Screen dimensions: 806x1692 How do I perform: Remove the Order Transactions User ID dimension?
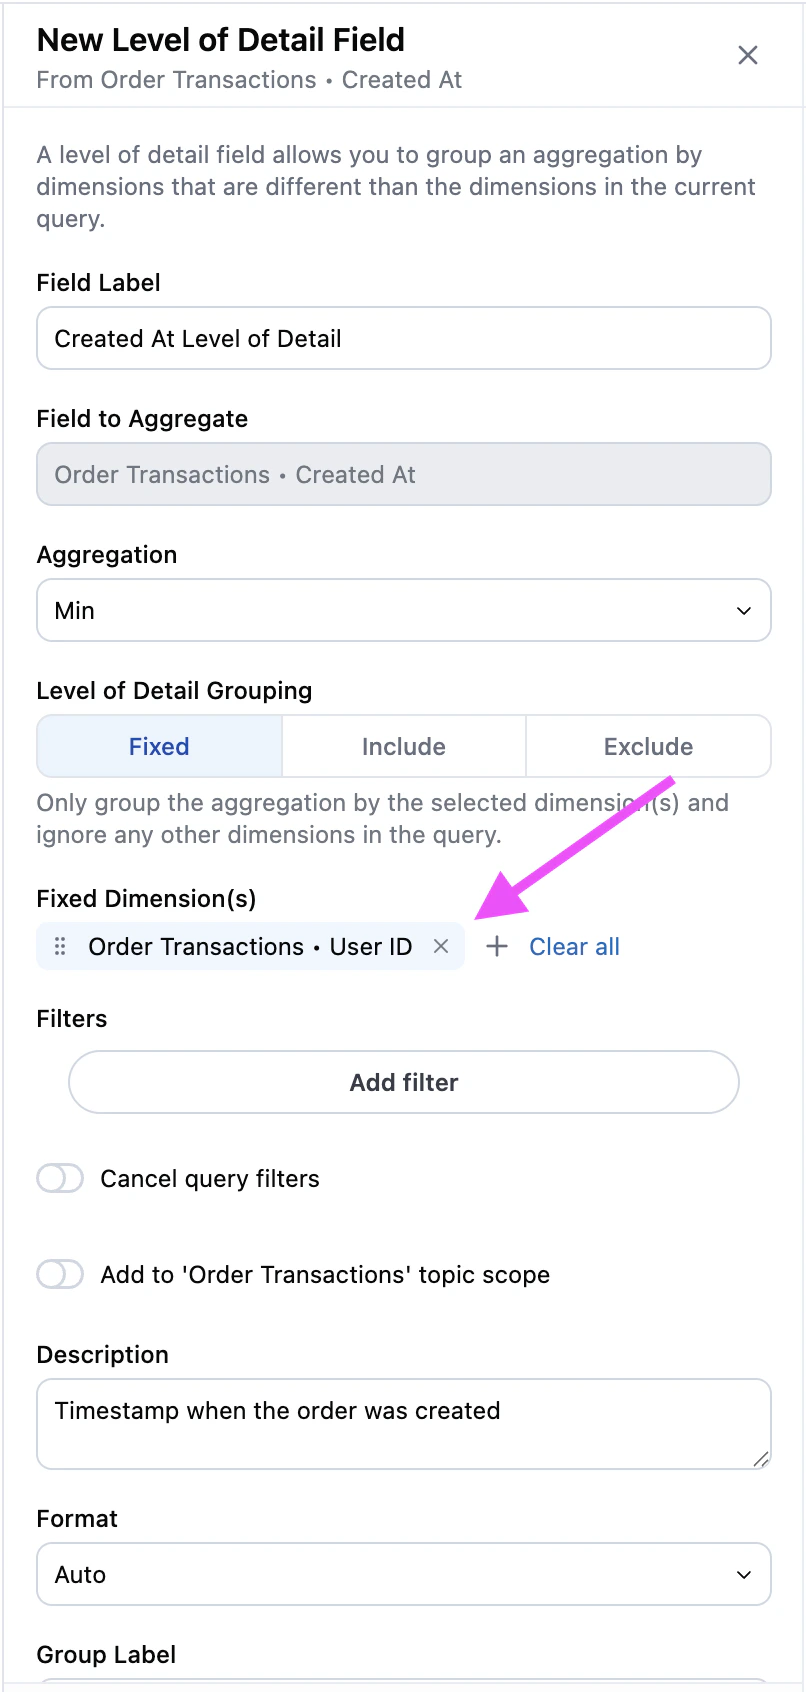click(x=441, y=946)
